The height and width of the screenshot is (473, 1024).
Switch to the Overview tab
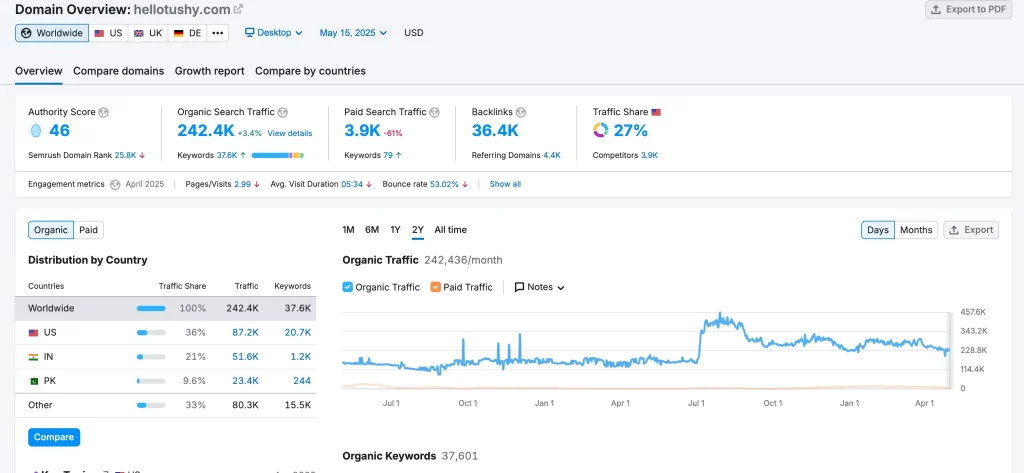coord(39,71)
